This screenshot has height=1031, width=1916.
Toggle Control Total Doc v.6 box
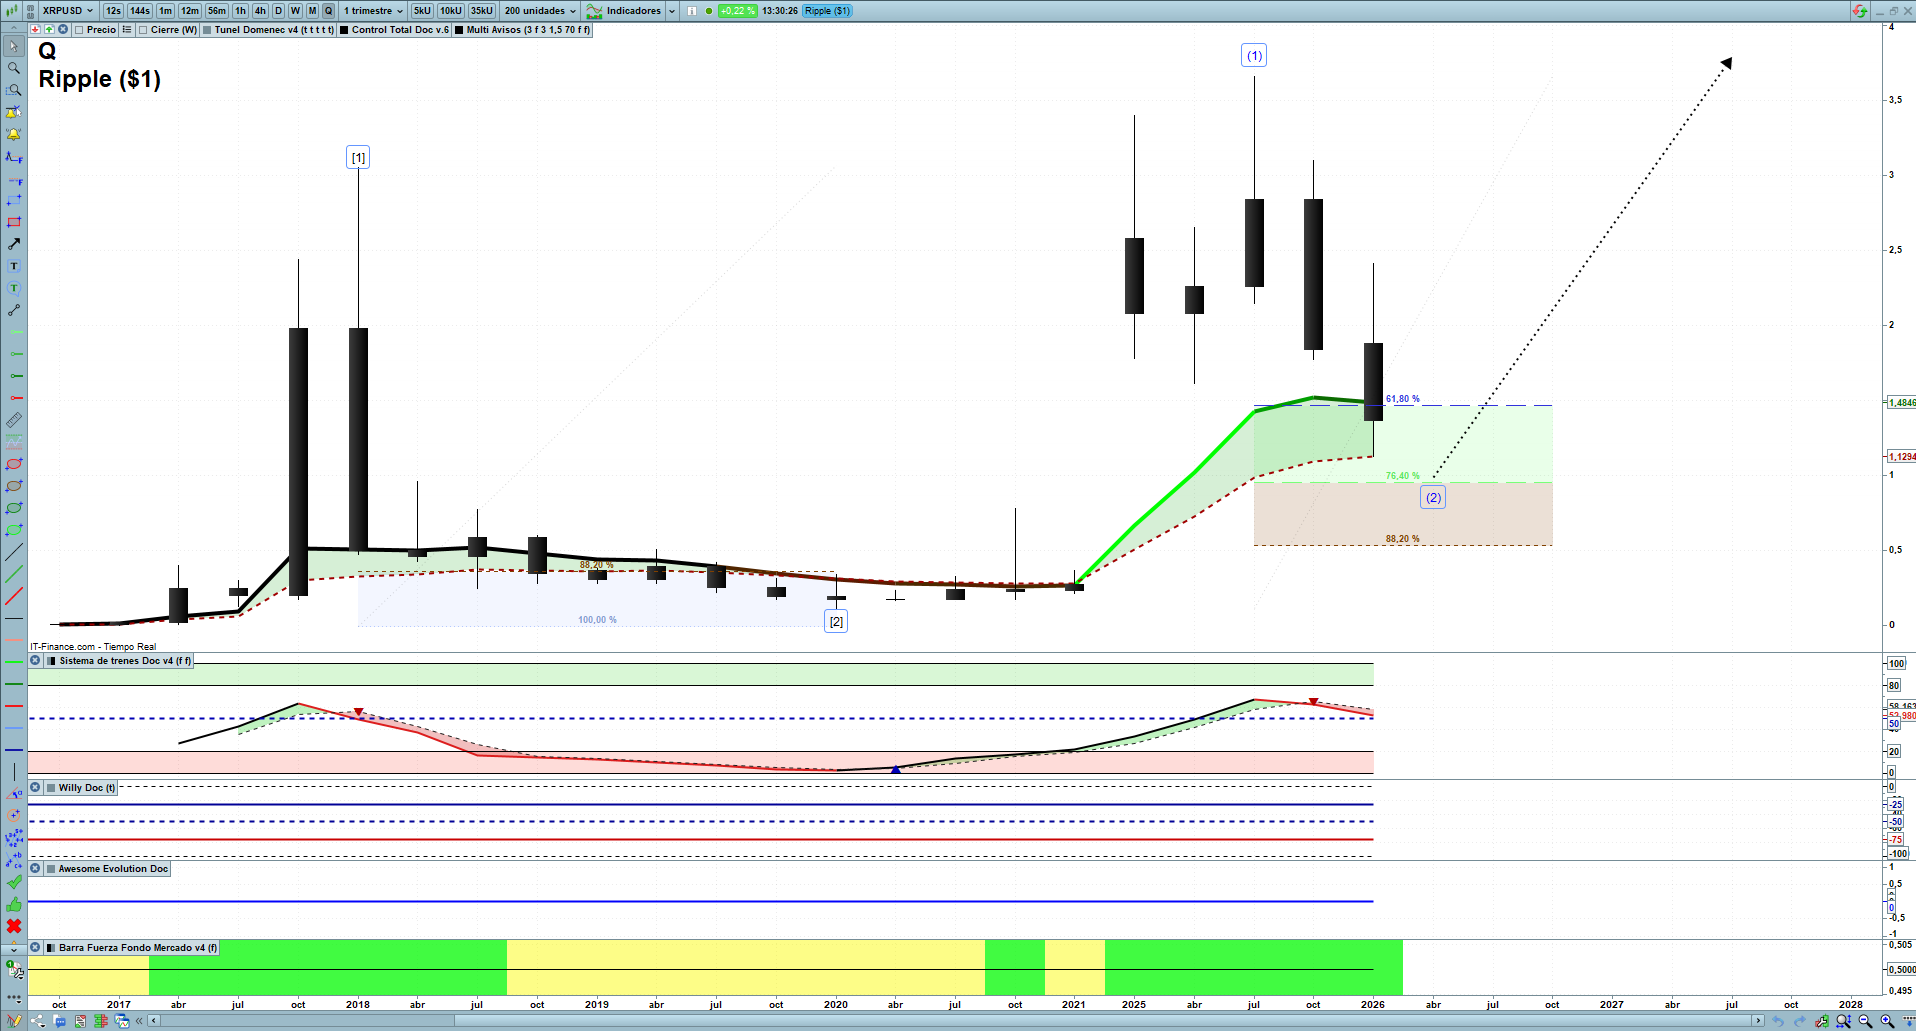(x=344, y=30)
